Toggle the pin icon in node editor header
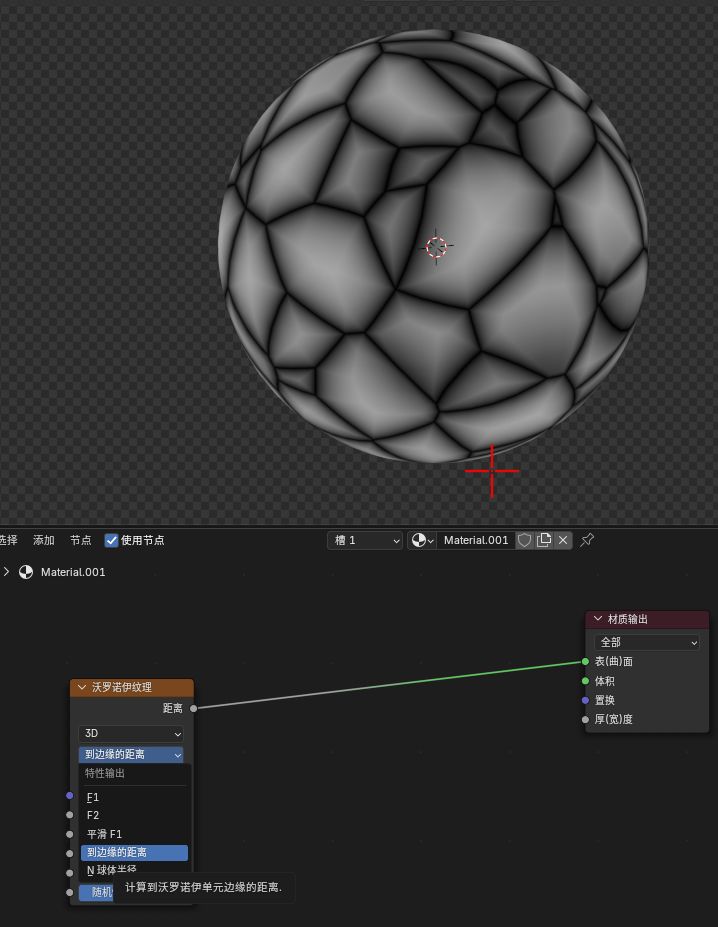 pos(587,540)
